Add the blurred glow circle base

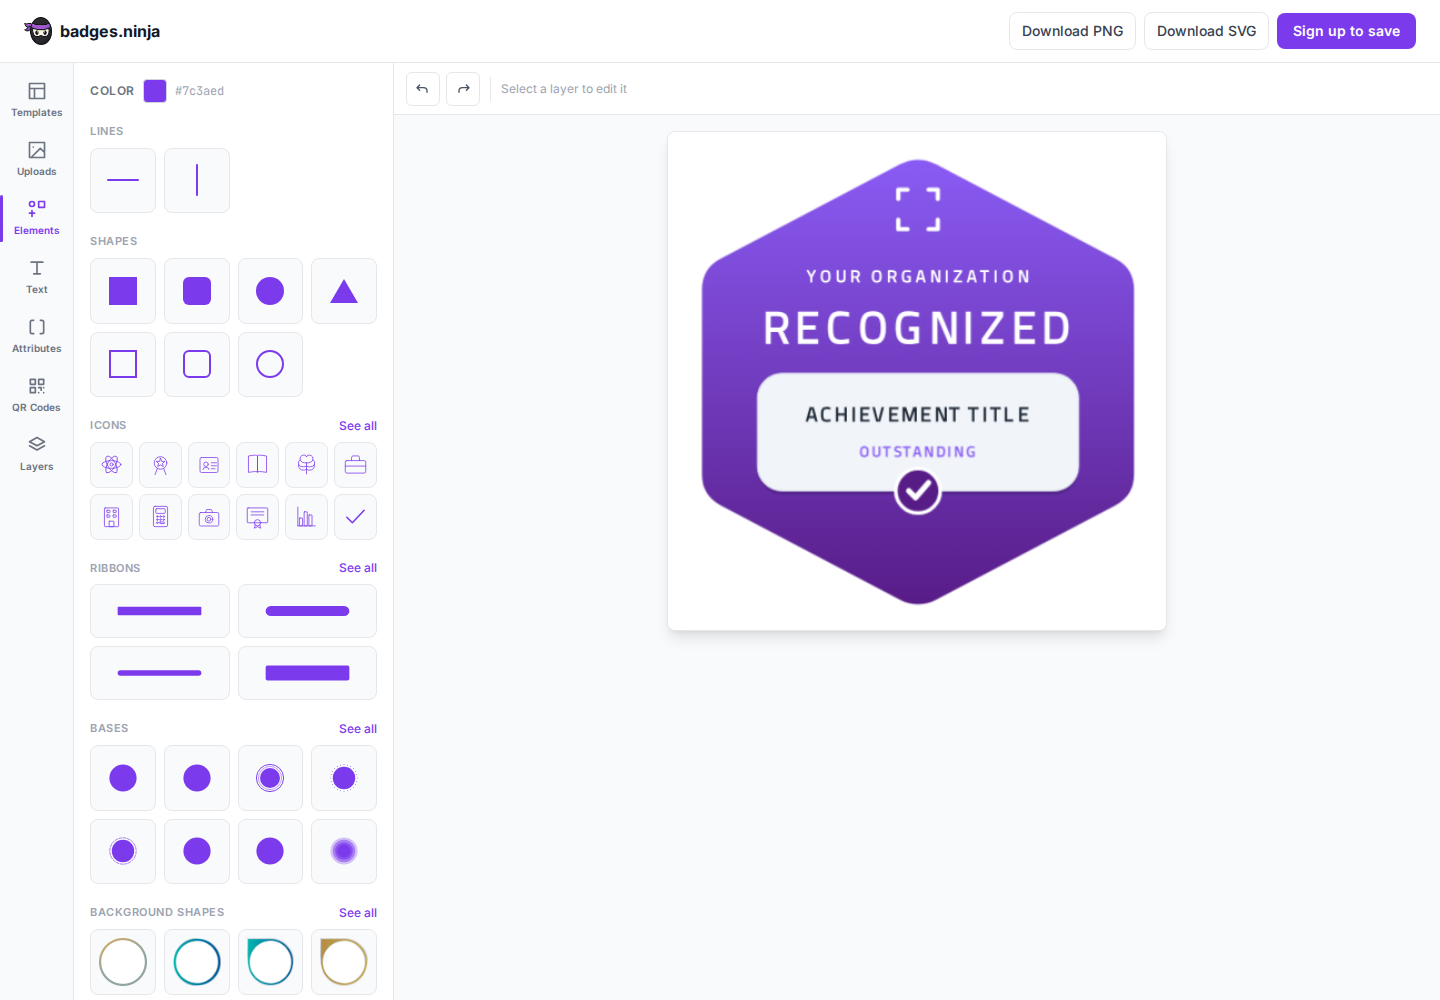point(344,851)
